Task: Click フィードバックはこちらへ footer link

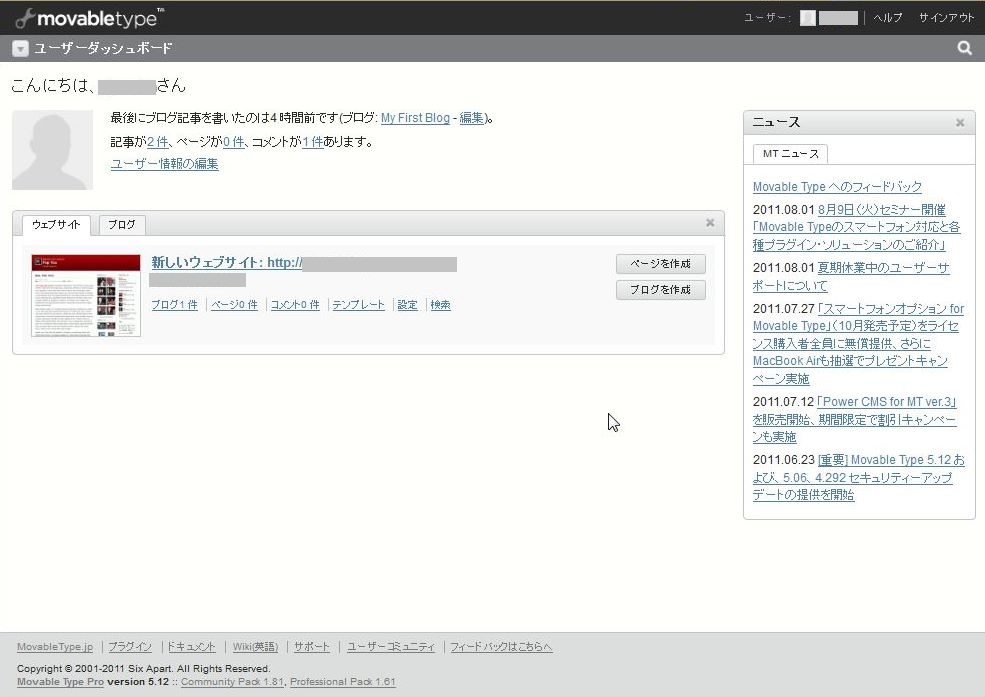Action: (x=501, y=647)
